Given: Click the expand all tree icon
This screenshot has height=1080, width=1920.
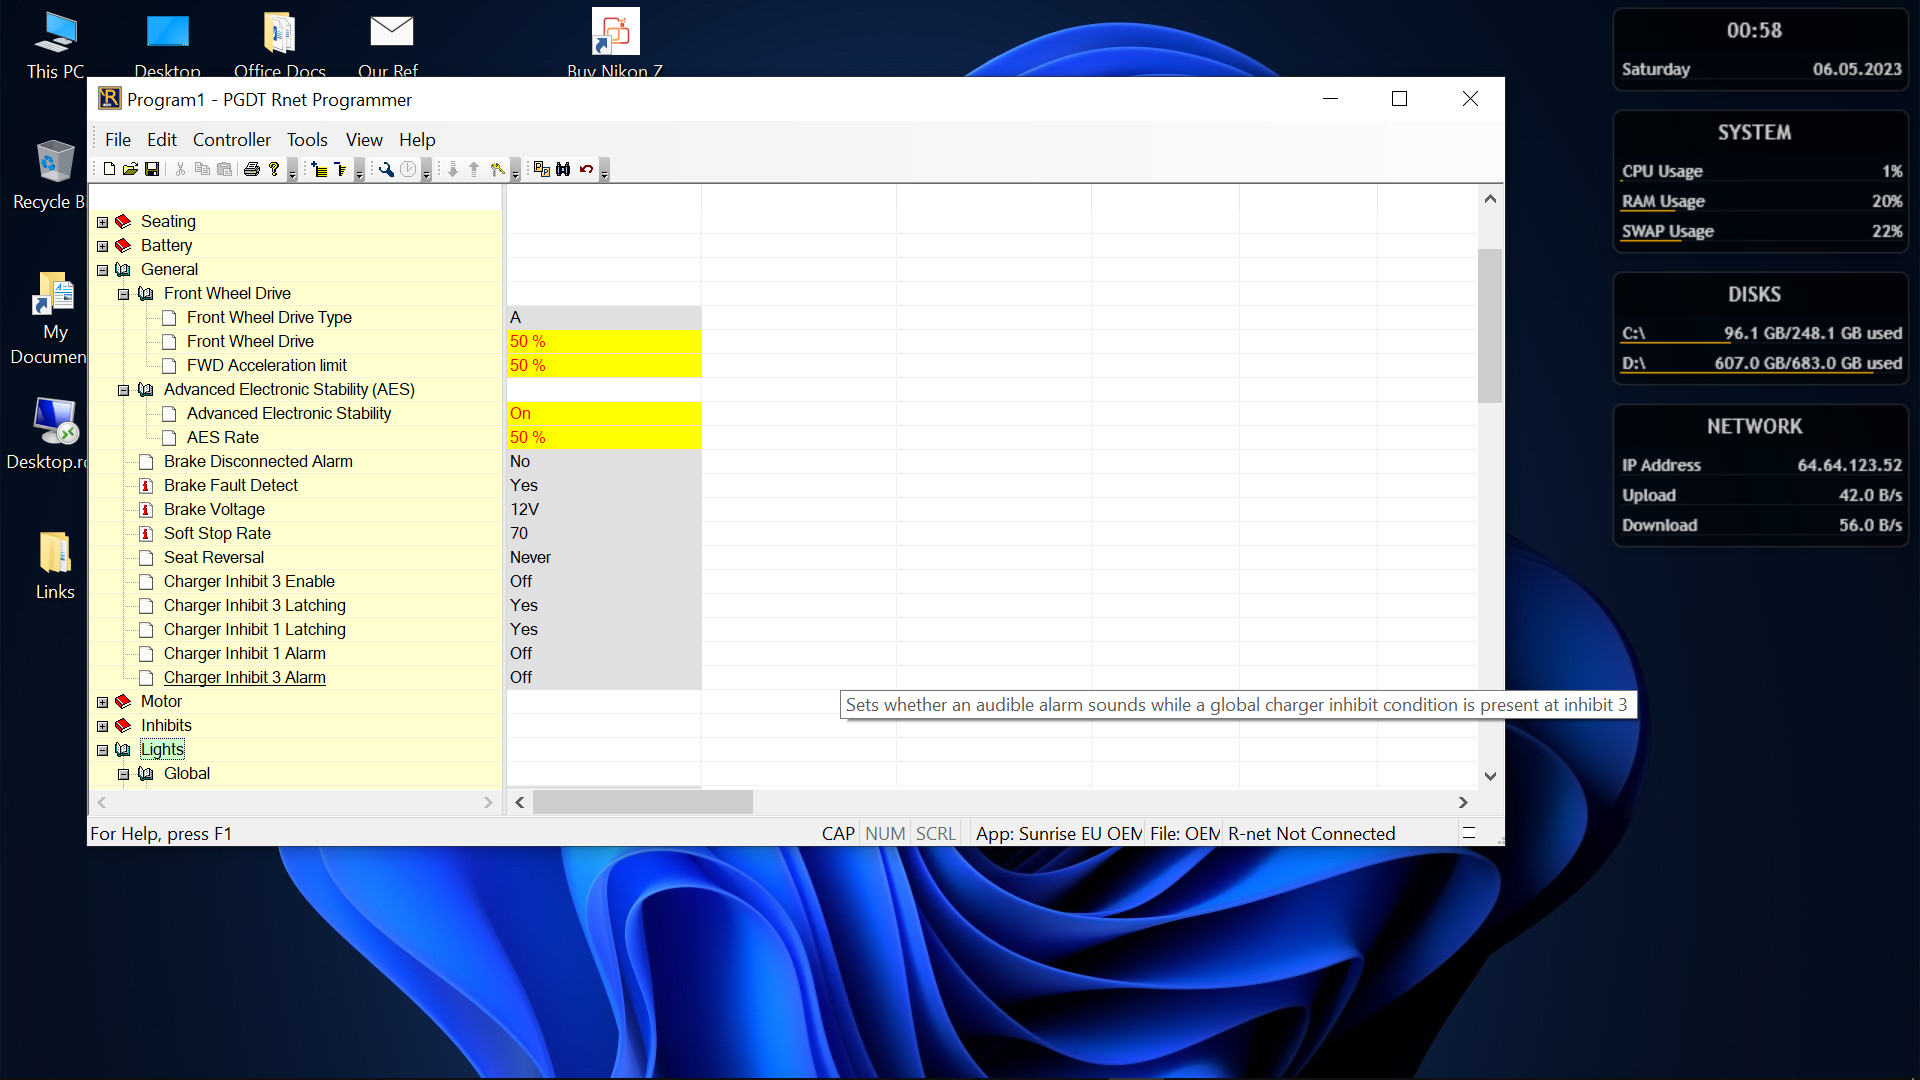Looking at the screenshot, I should click(x=319, y=169).
